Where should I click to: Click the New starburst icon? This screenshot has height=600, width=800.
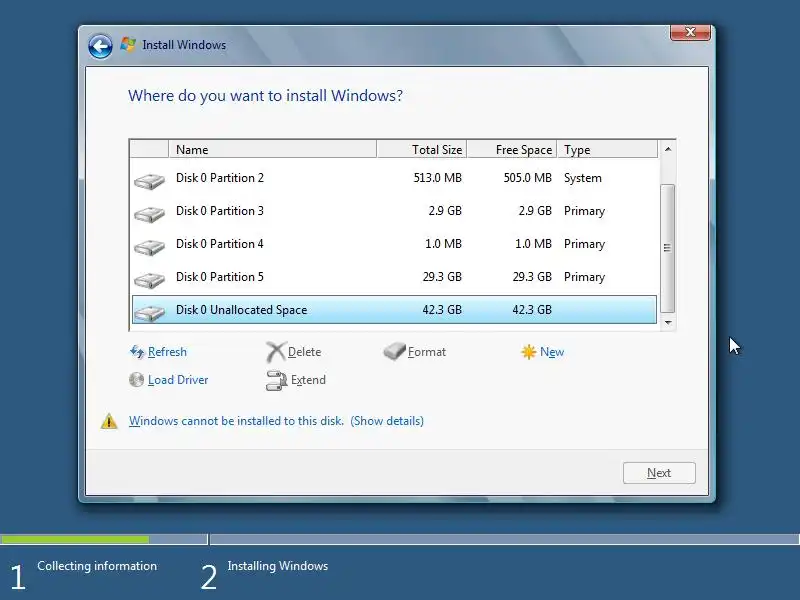tap(529, 352)
